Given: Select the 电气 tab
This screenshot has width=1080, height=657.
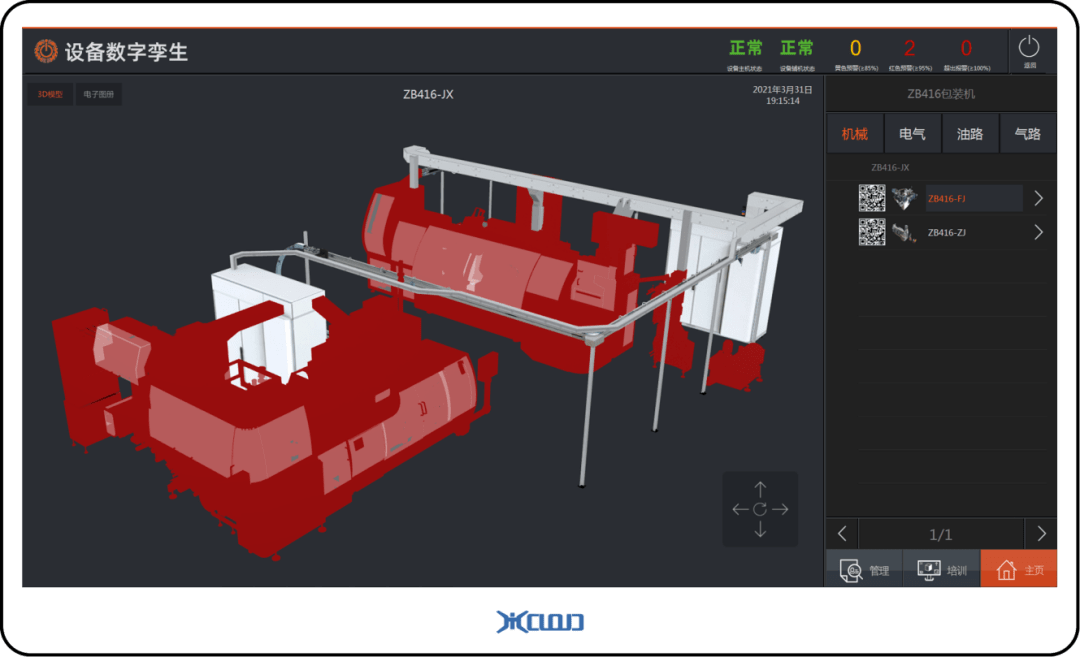Looking at the screenshot, I should pos(912,134).
